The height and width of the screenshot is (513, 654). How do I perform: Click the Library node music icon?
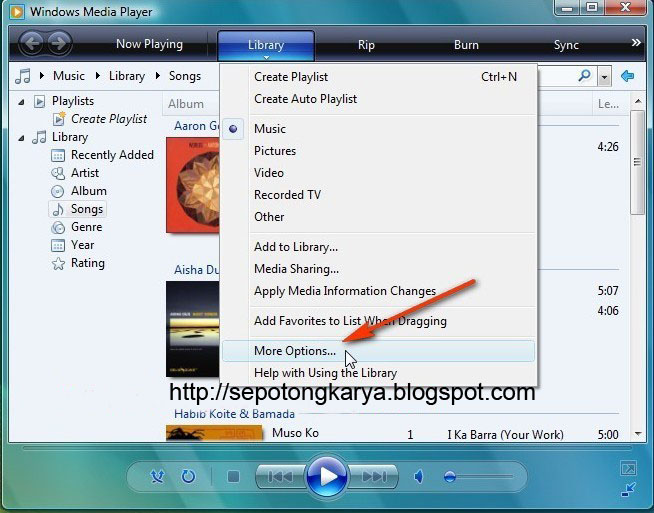[39, 137]
